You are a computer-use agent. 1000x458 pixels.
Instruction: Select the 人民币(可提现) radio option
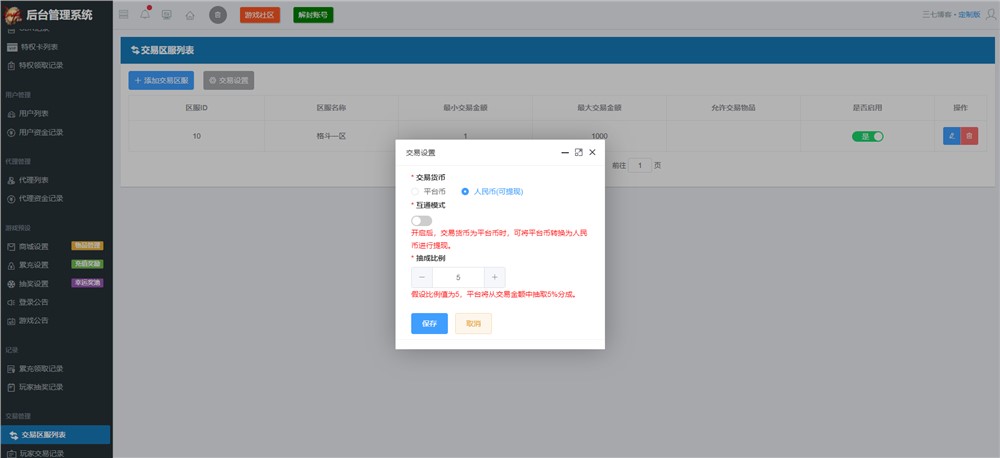(465, 190)
